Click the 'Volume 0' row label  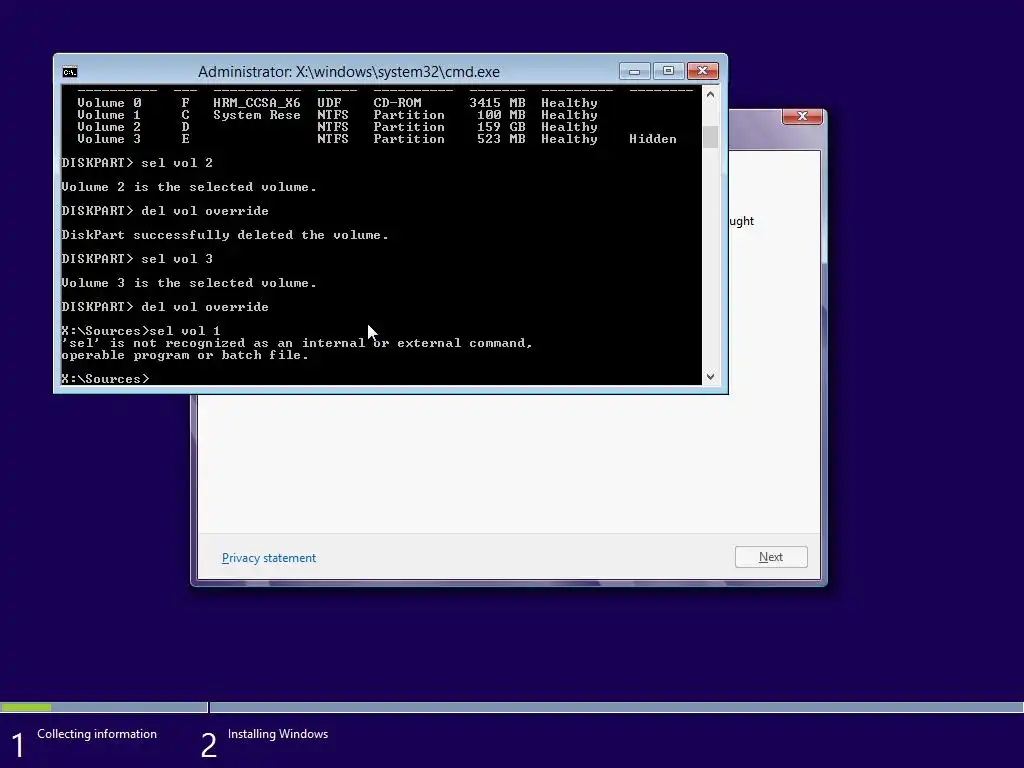(x=109, y=103)
